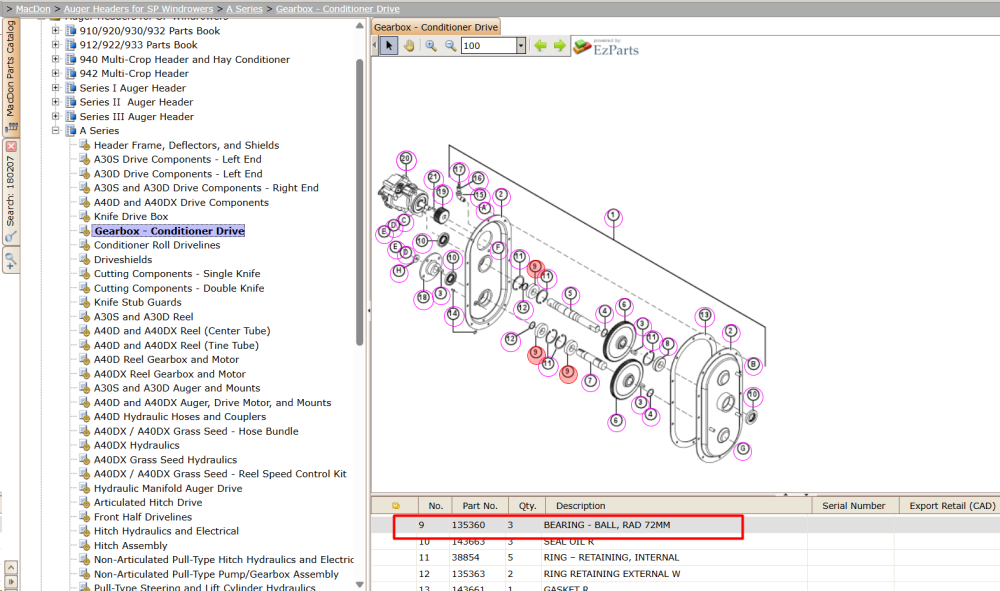Click callout 1 on the diagram
This screenshot has width=1000, height=591.
(x=613, y=215)
